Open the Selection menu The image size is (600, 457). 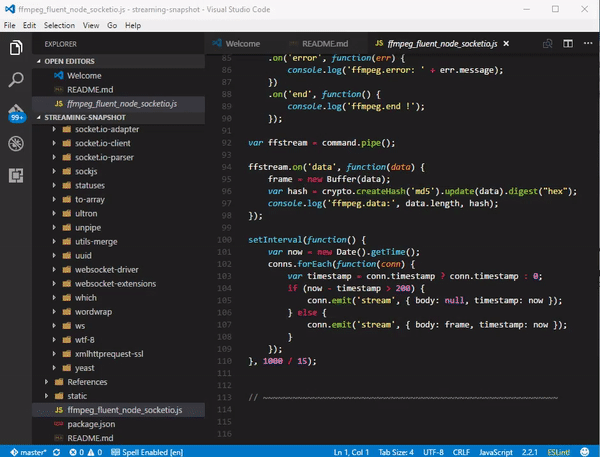click(58, 25)
